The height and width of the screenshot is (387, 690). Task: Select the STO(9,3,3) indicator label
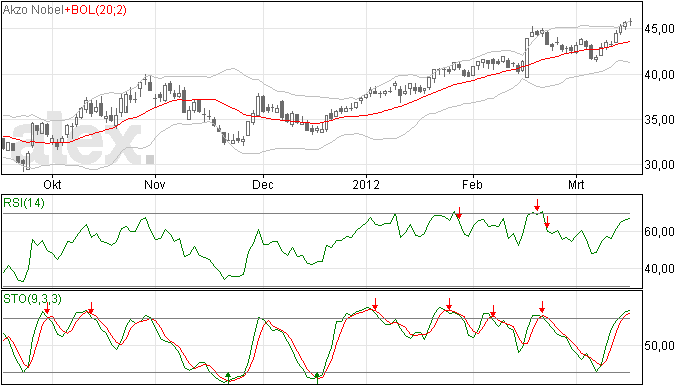(32, 299)
